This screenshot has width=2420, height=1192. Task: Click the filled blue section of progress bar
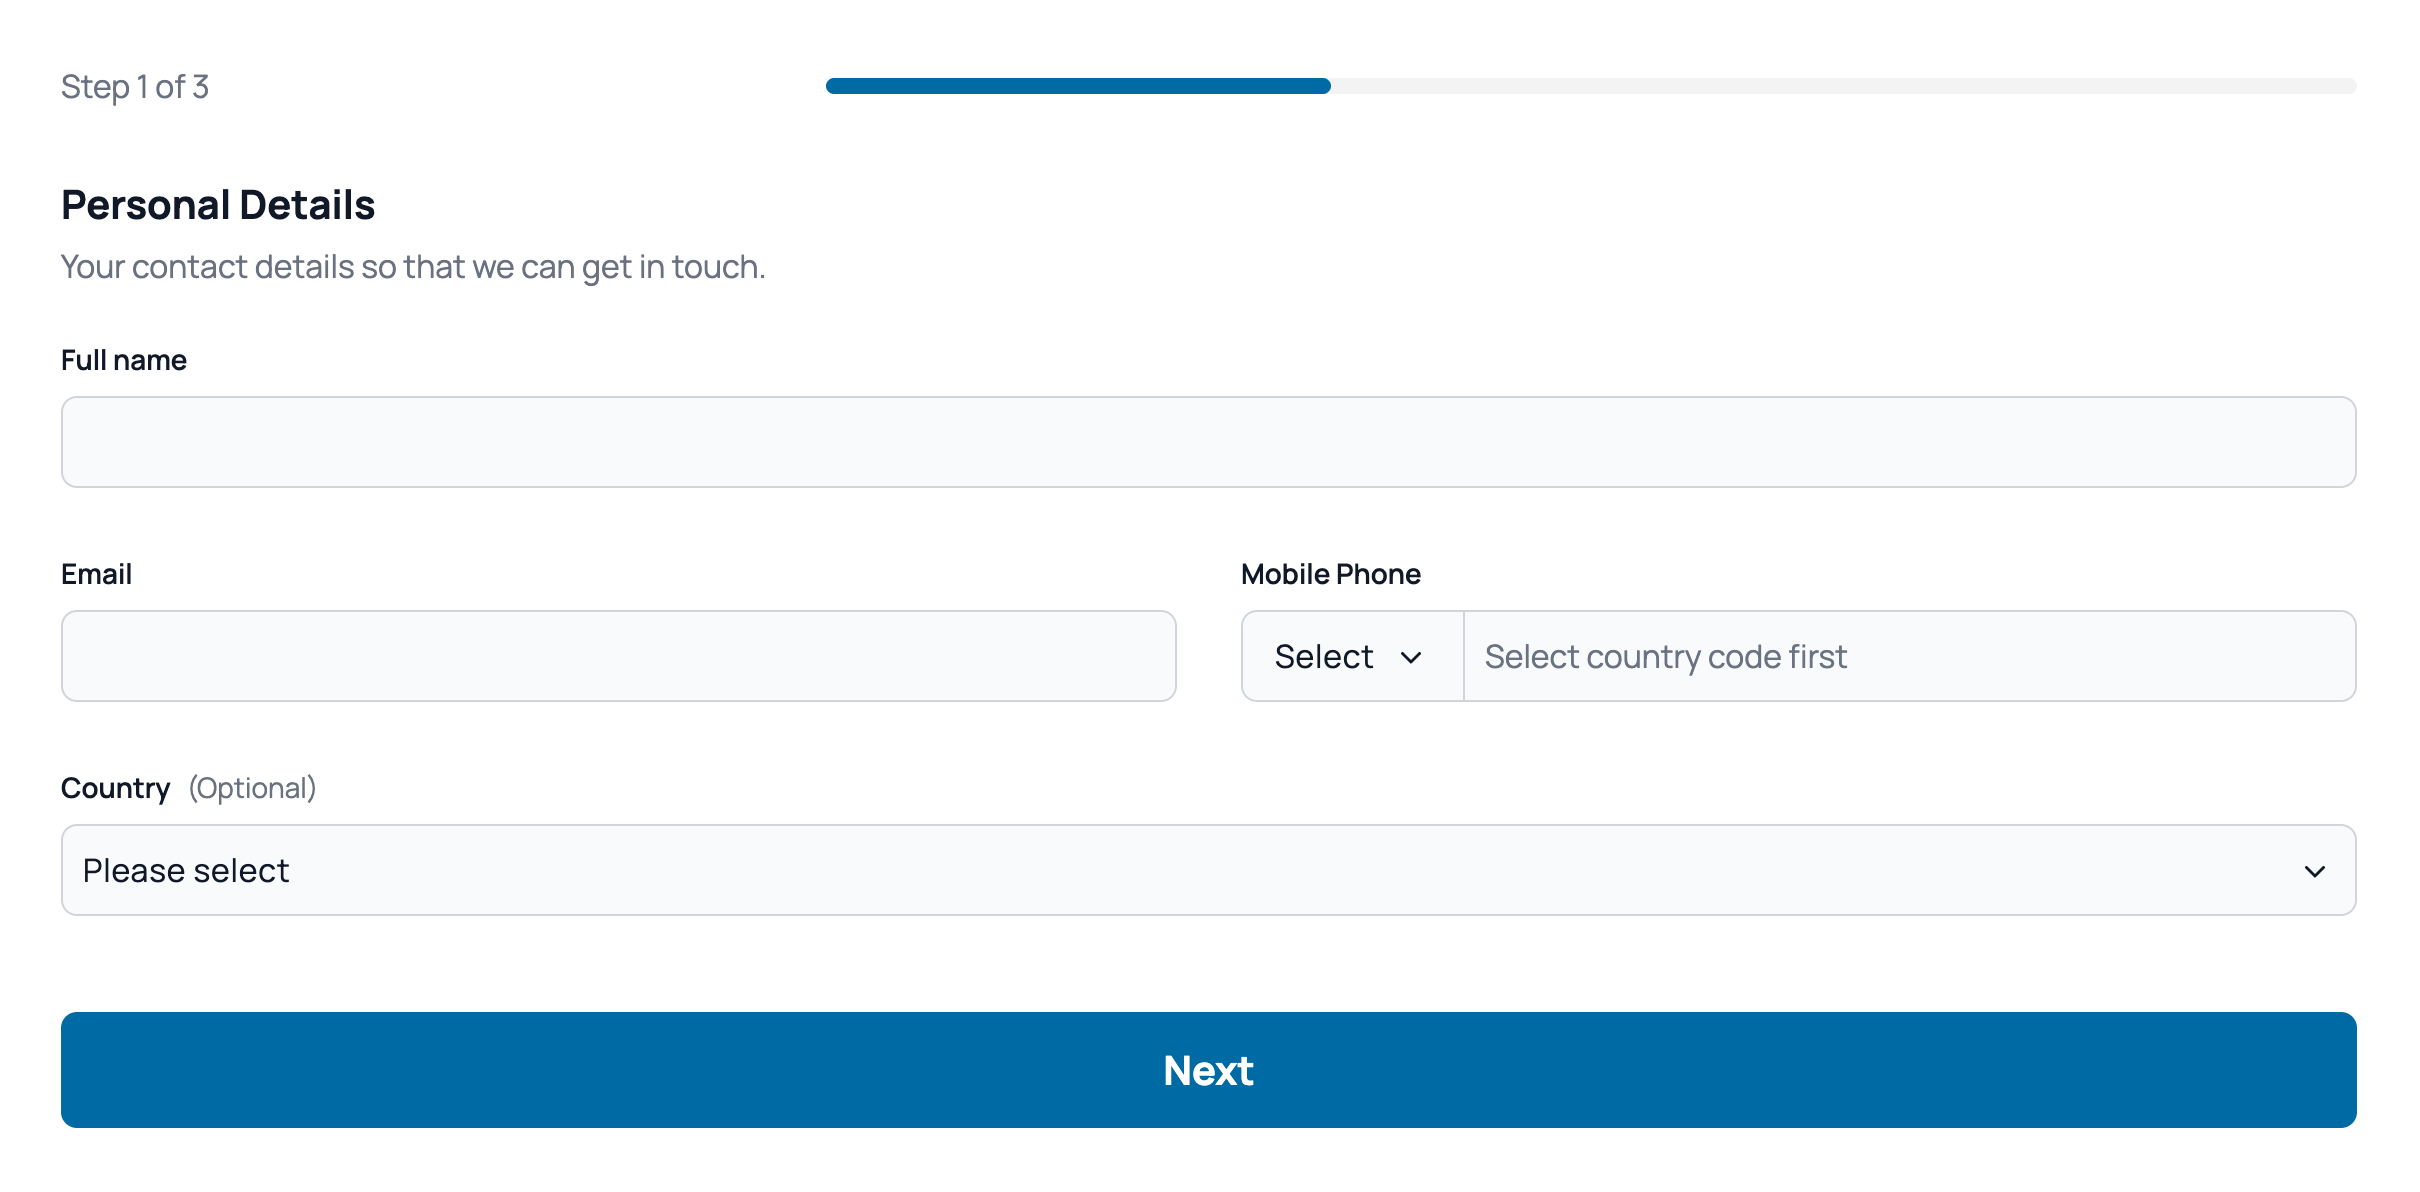[1077, 86]
